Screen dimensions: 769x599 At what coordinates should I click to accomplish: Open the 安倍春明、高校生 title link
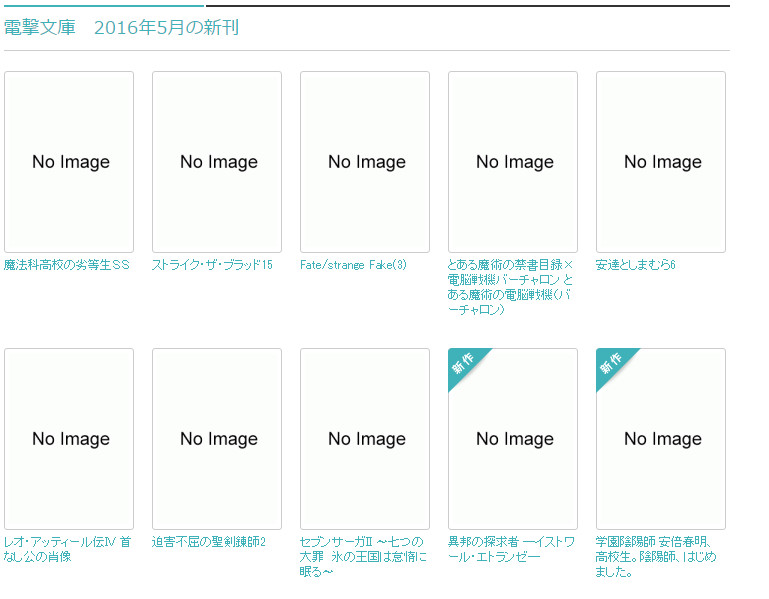pos(655,557)
